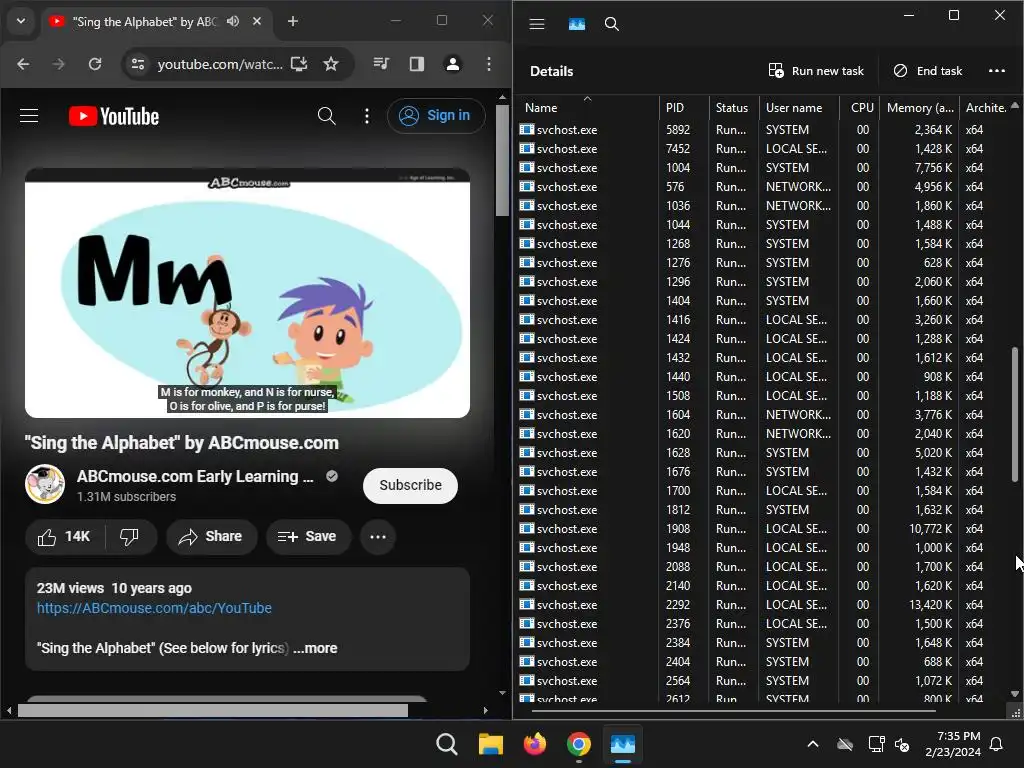Open ABCmouse.com Early Learning channel name
1024x768 pixels.
(x=195, y=476)
